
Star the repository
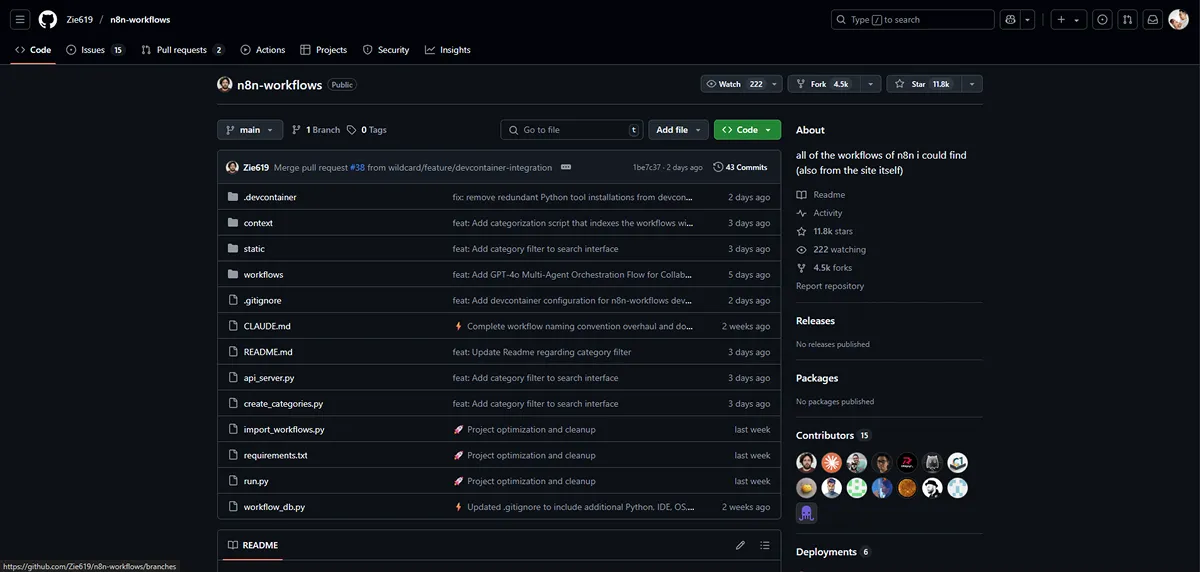(x=922, y=84)
